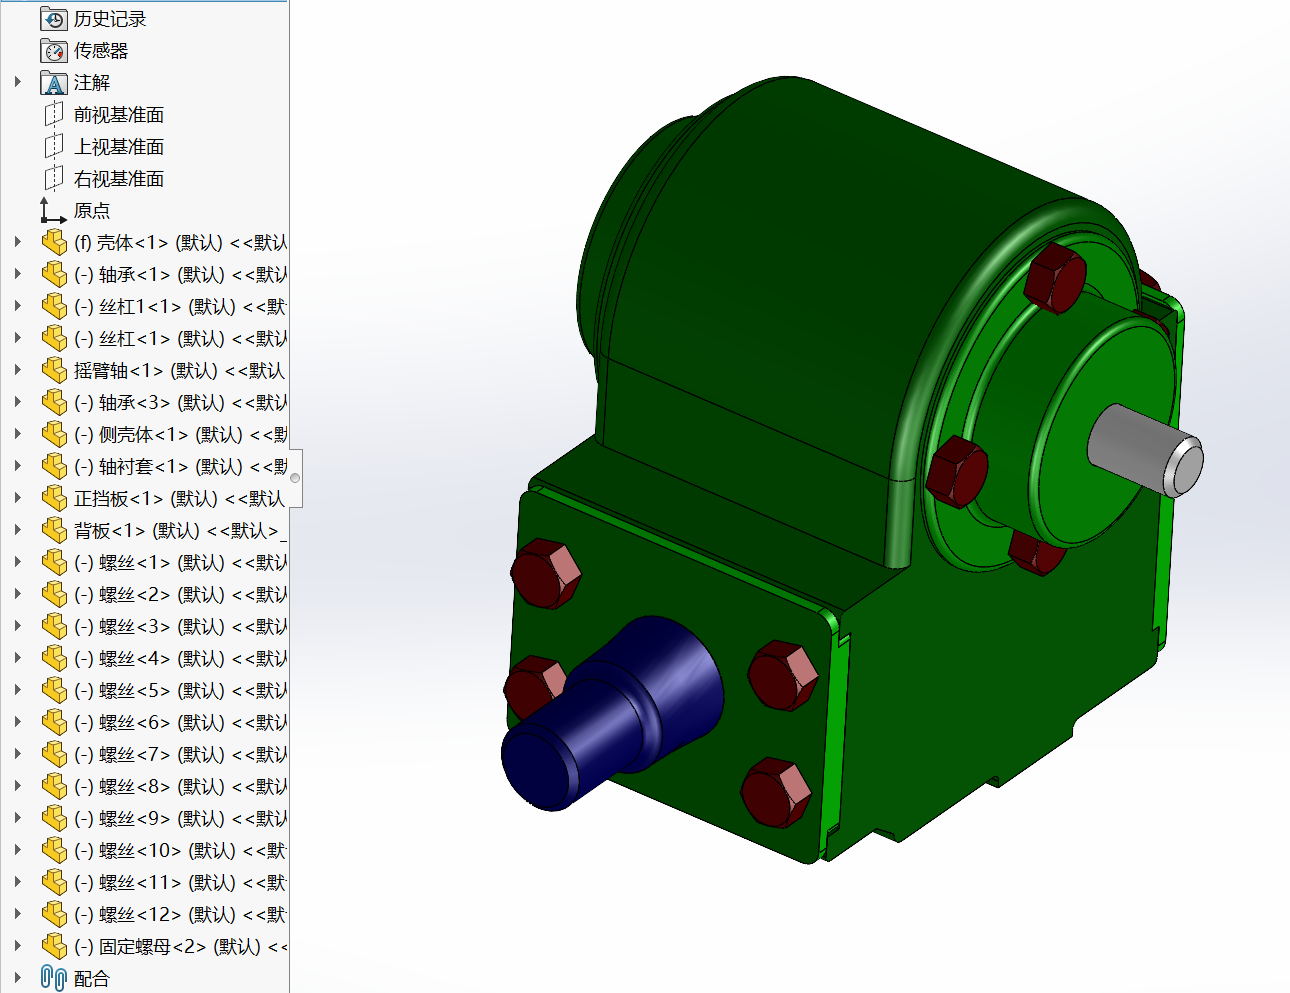Select the 正挡板<1> part icon
This screenshot has height=993, width=1290.
[54, 499]
